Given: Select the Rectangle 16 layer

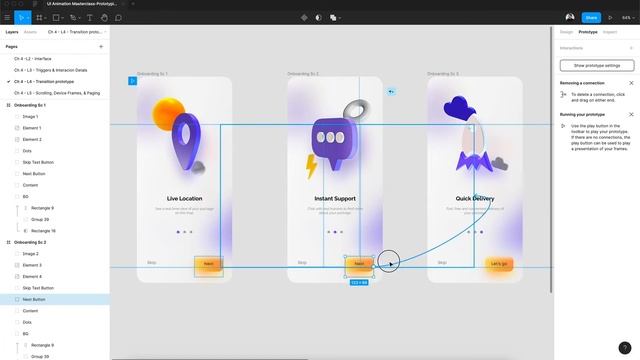Looking at the screenshot, I should click(x=43, y=231).
